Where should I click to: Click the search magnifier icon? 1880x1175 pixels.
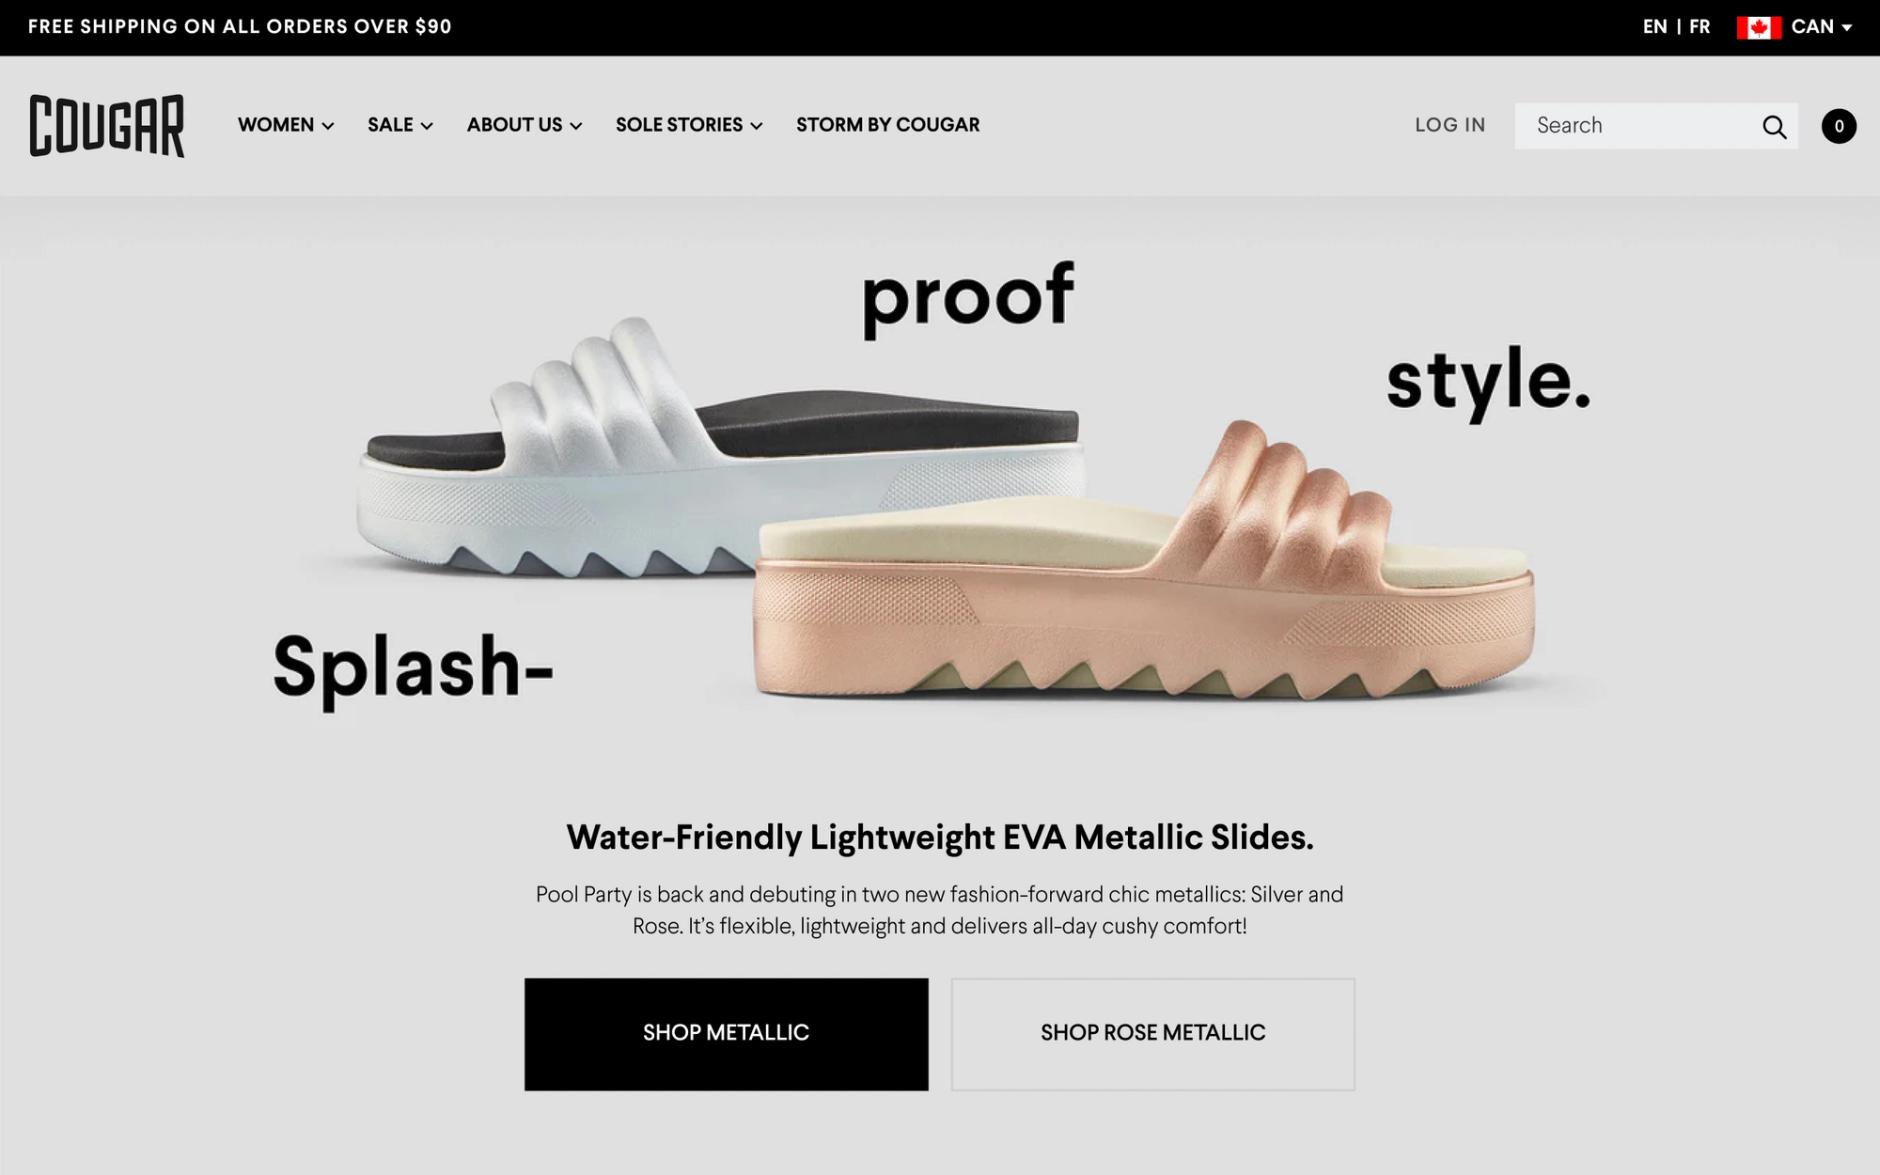tap(1774, 127)
